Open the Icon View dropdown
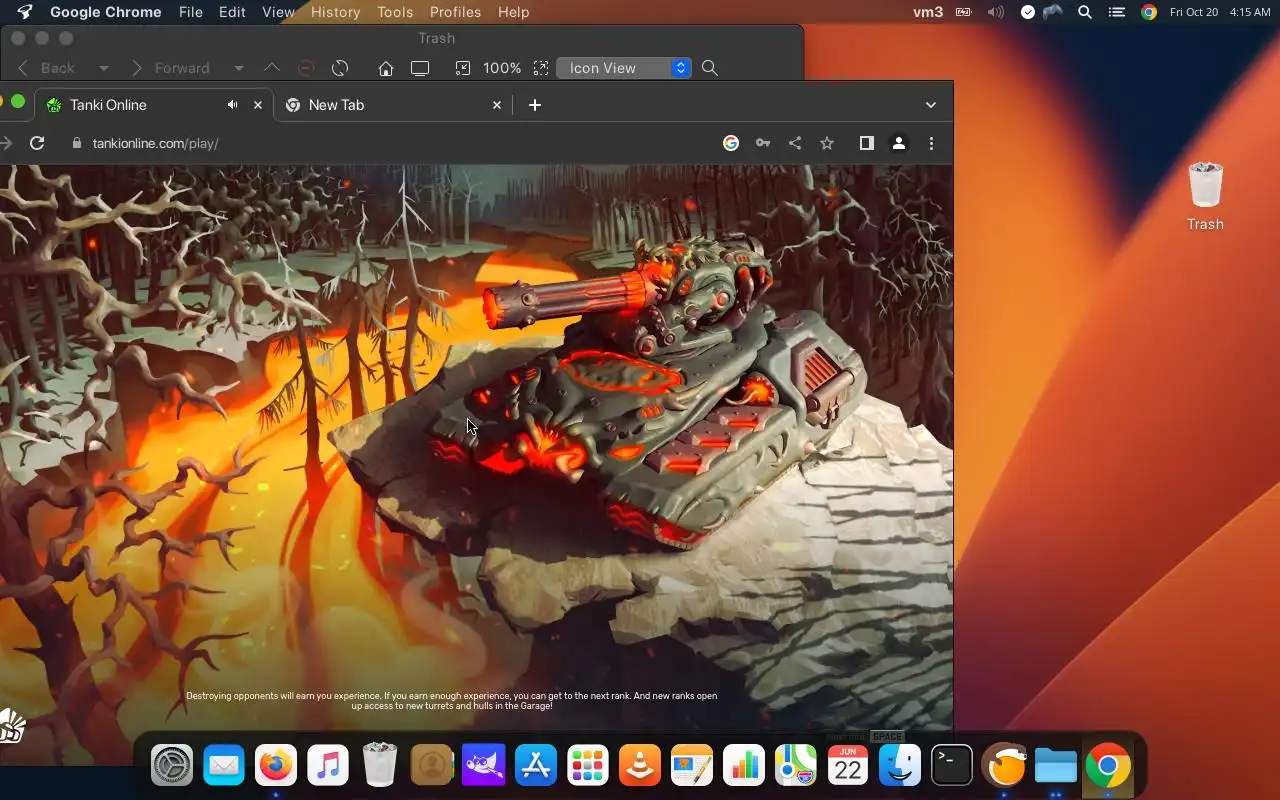 tap(624, 68)
